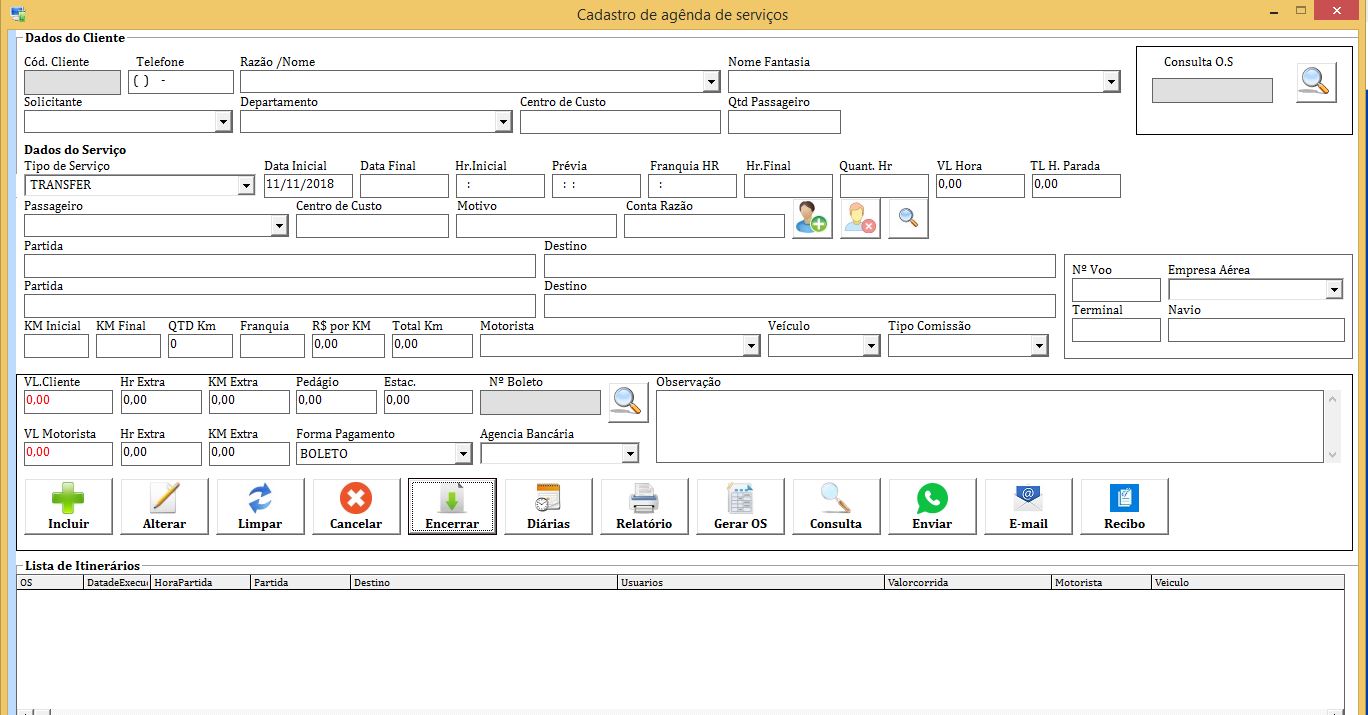Click the remove passenger icon

[x=860, y=218]
